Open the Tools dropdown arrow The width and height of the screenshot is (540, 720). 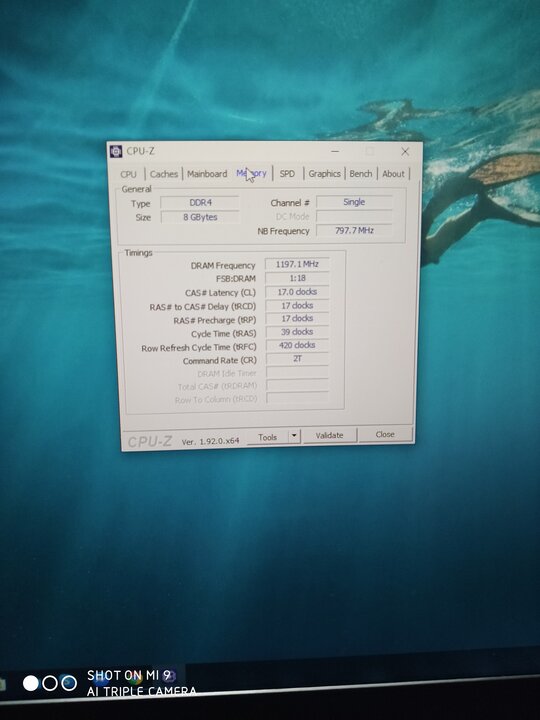coord(294,436)
